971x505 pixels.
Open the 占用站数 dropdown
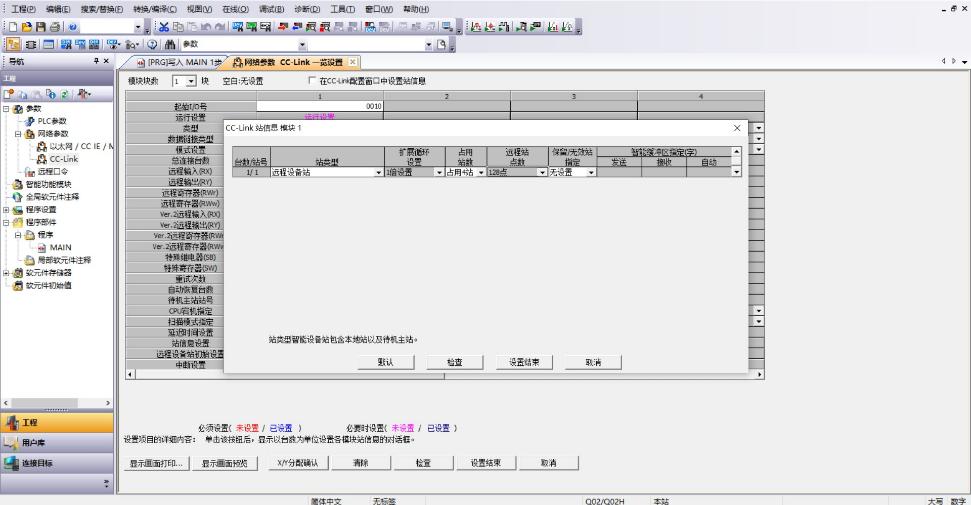(481, 172)
